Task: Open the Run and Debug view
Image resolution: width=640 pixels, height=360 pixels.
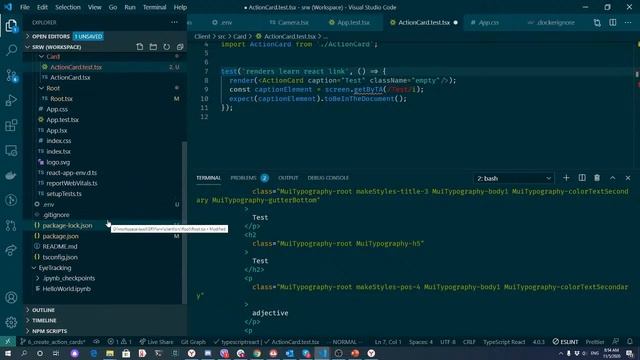Action: click(x=11, y=100)
